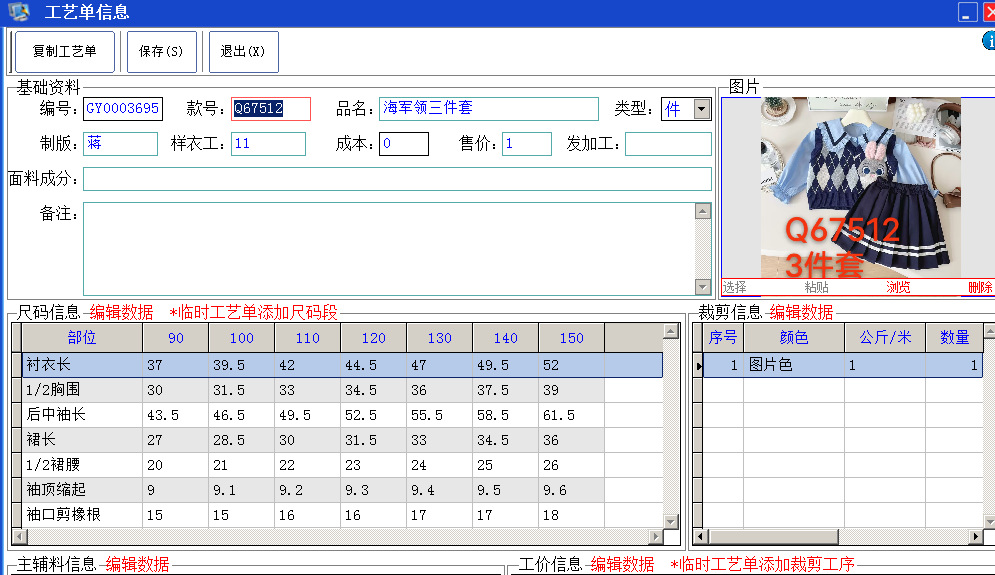995x575 pixels.
Task: Click the 颜色 column header
Action: (x=794, y=338)
